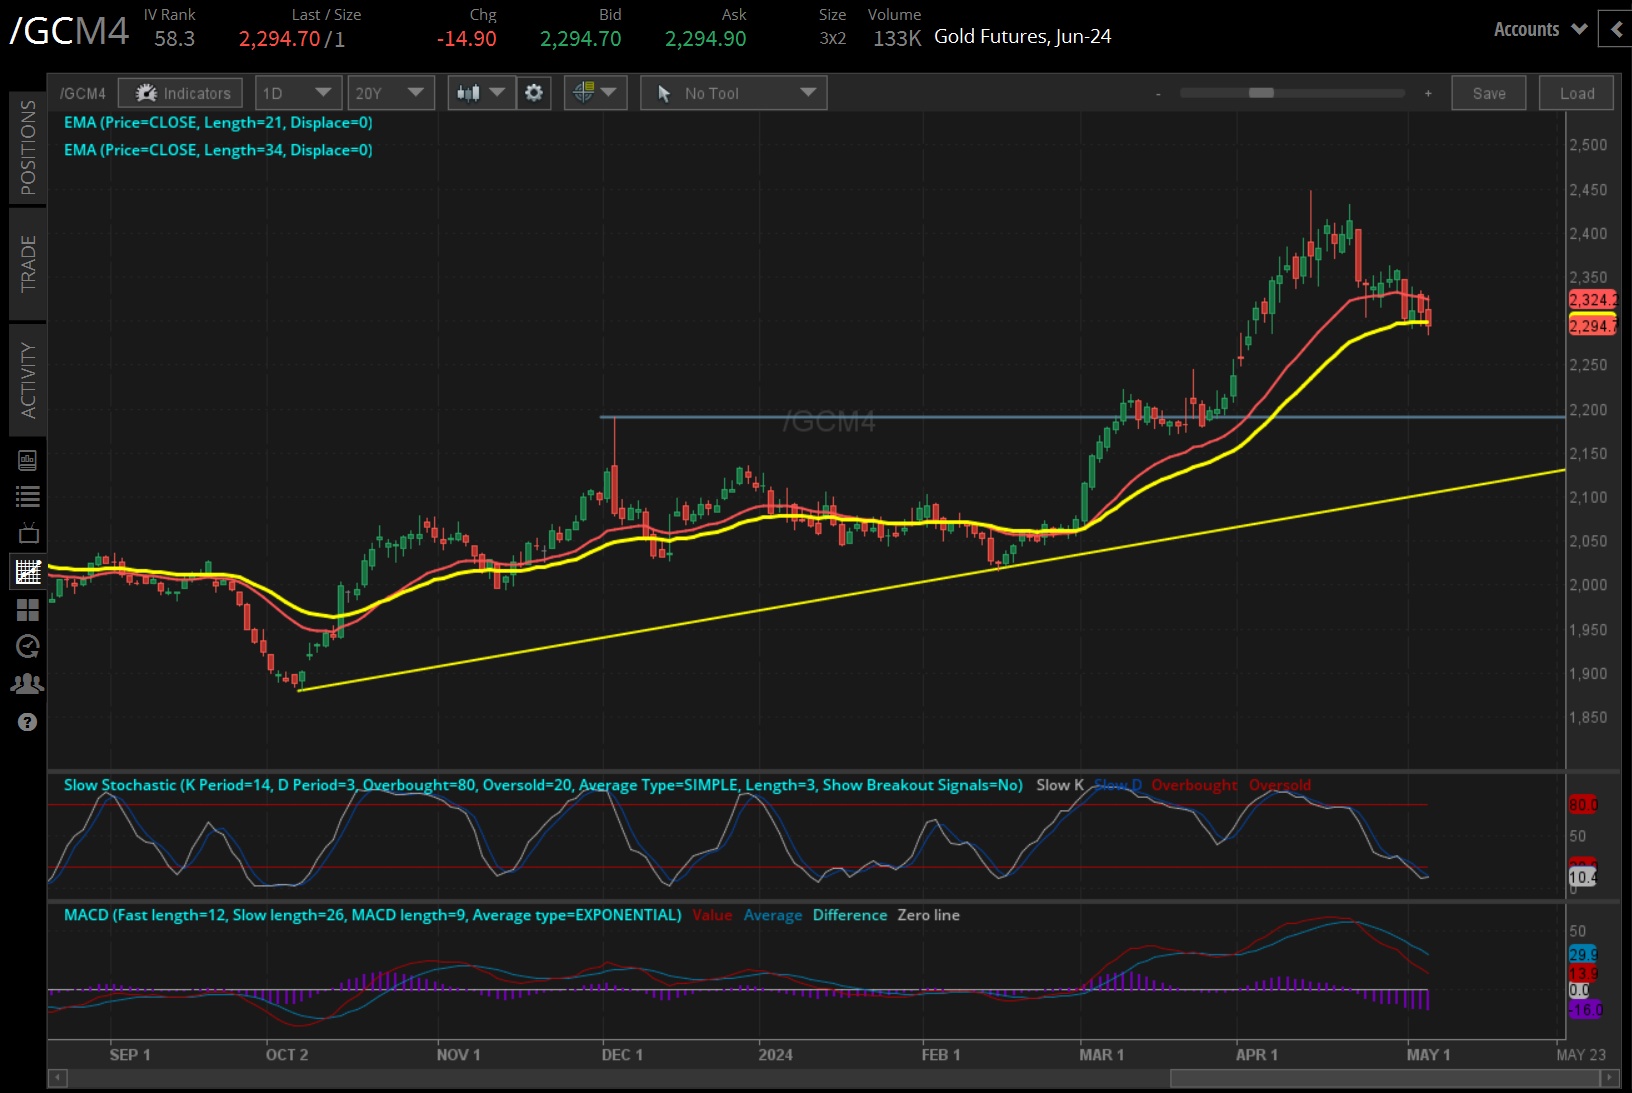Click the Save button

[1488, 92]
